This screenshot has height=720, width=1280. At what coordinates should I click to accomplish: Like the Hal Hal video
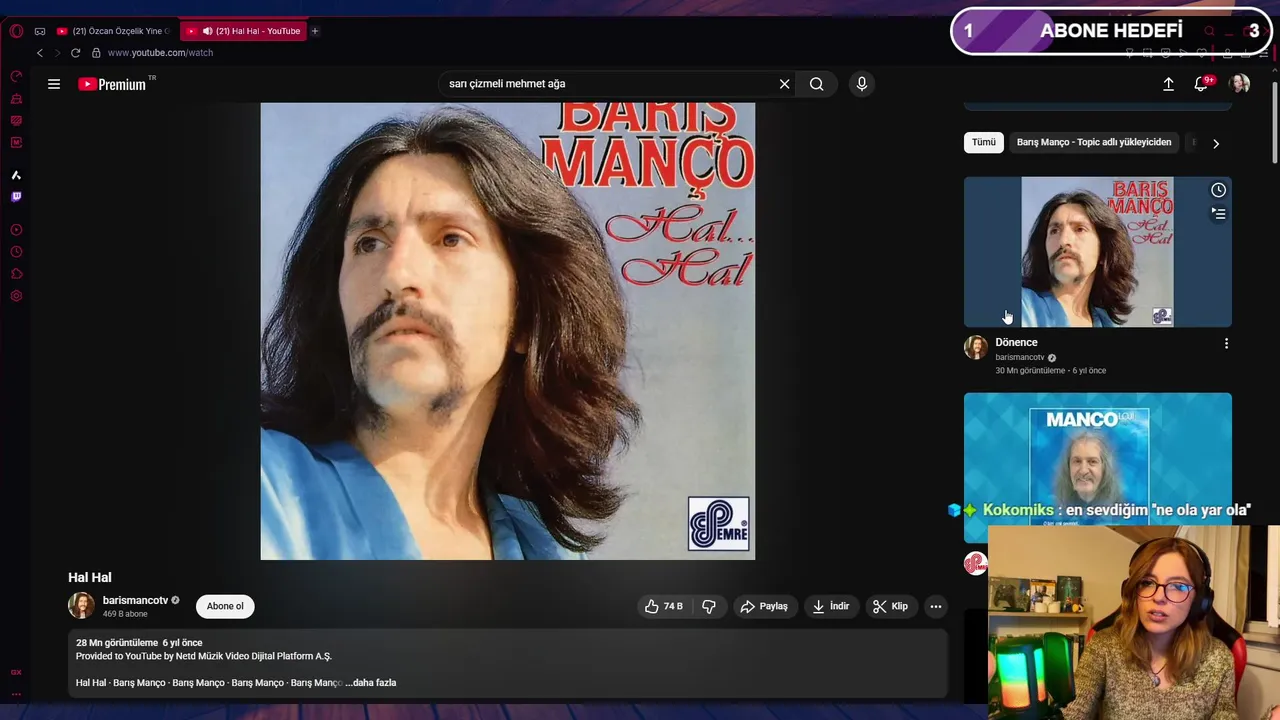click(664, 606)
